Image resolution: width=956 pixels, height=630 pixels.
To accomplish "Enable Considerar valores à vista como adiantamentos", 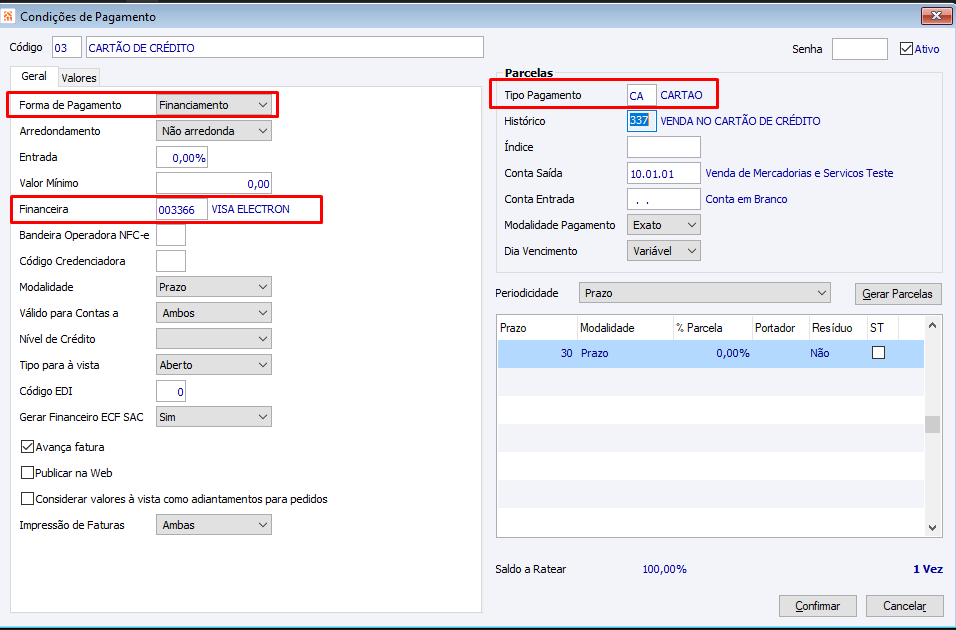I will coord(27,499).
